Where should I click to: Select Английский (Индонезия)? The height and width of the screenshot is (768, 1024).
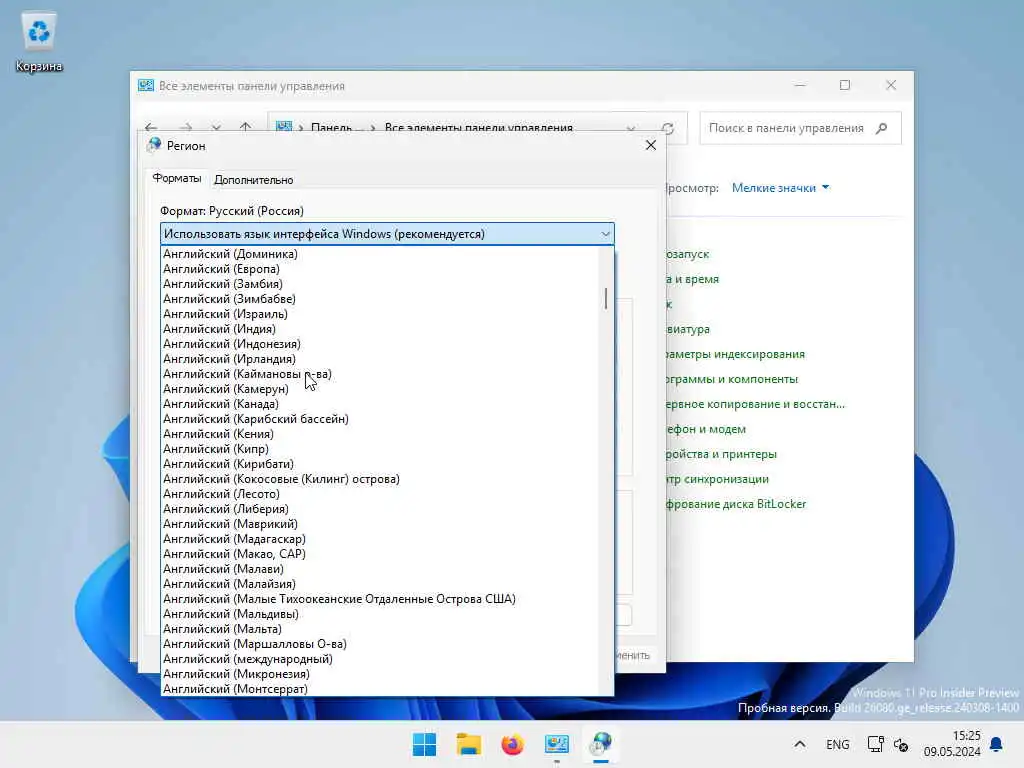(379, 344)
